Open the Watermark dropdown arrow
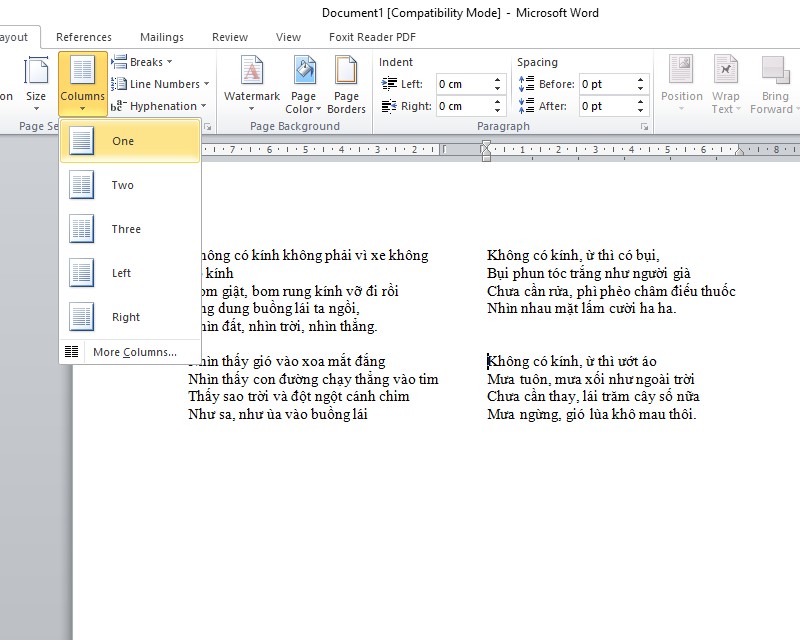800x640 pixels. point(251,109)
